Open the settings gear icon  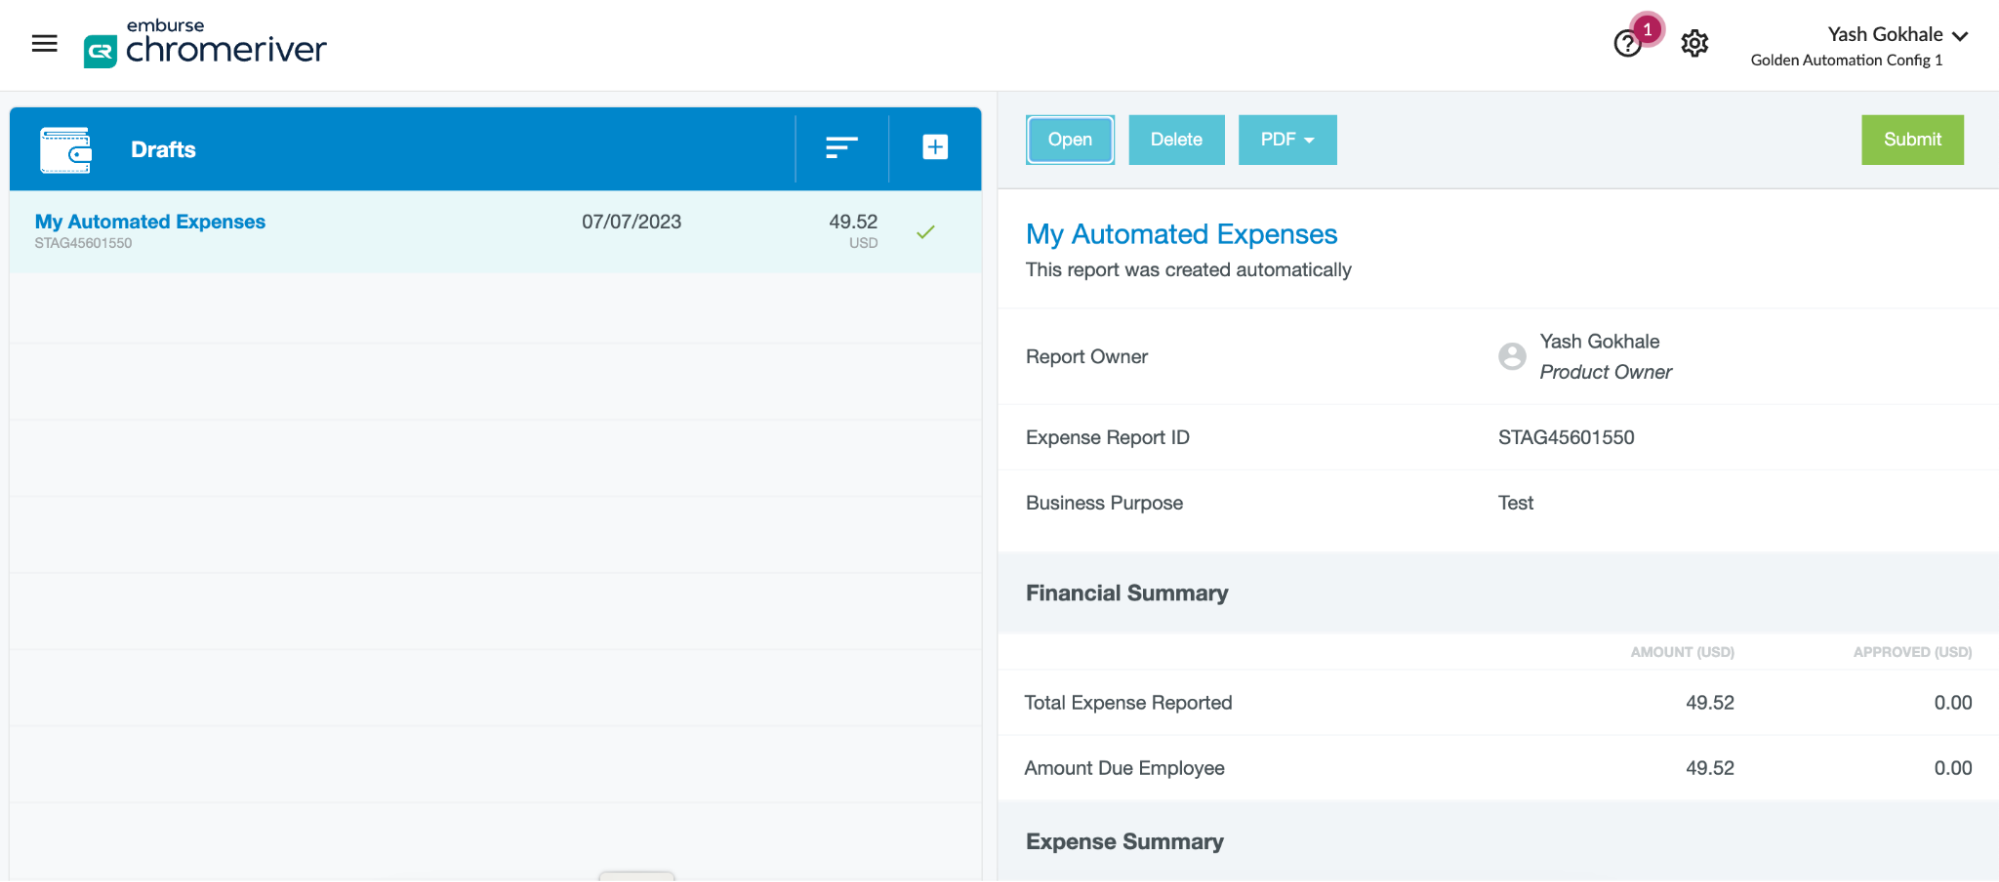pos(1694,44)
